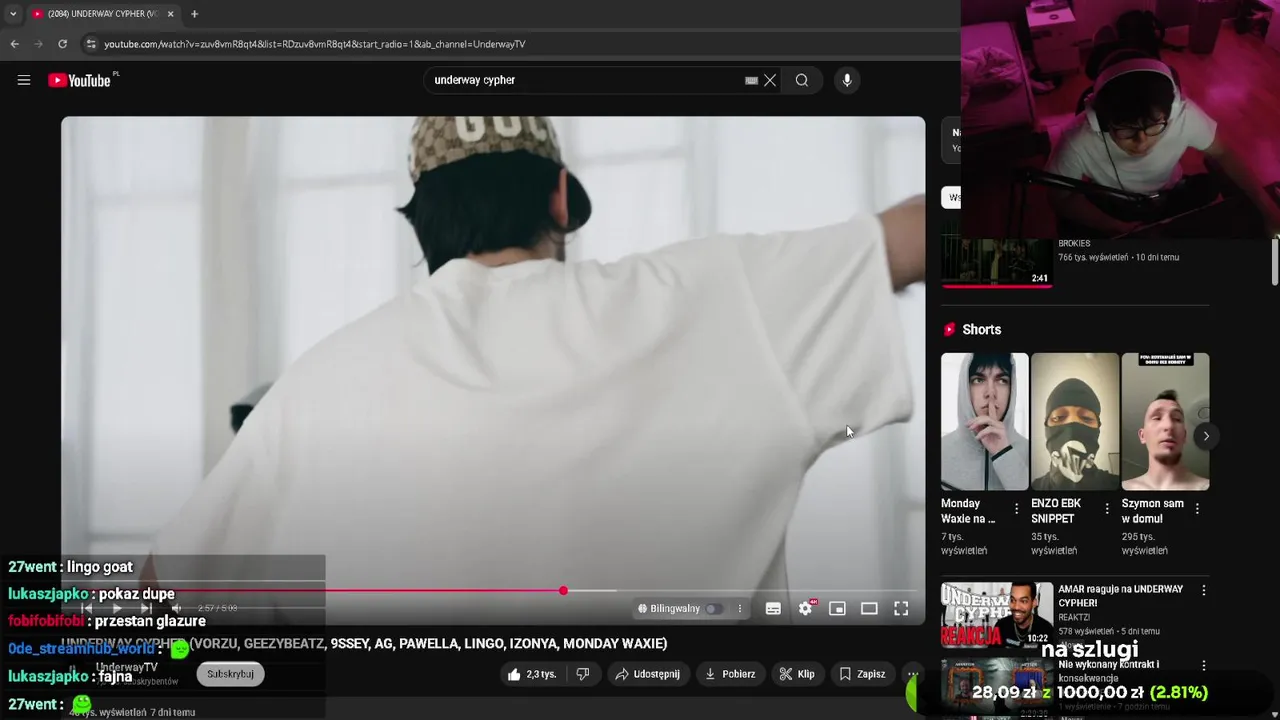Open options for the Monday Waxie short
This screenshot has width=1280, height=720.
pyautogui.click(x=1017, y=509)
